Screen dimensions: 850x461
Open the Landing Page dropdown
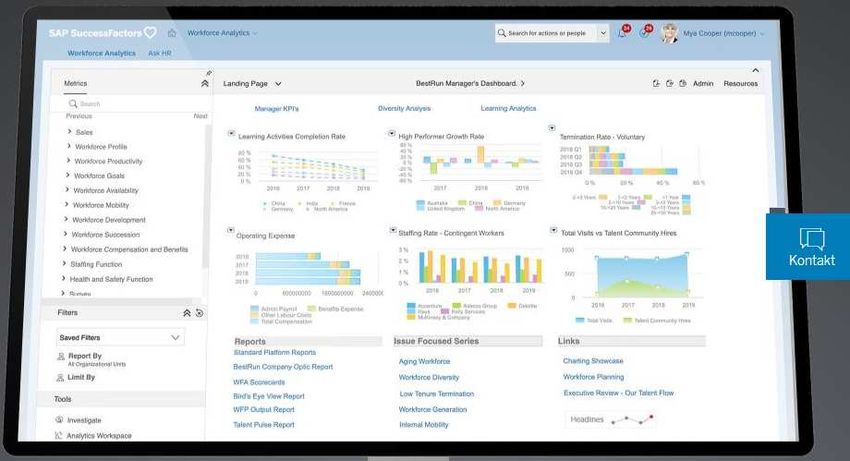(x=252, y=84)
